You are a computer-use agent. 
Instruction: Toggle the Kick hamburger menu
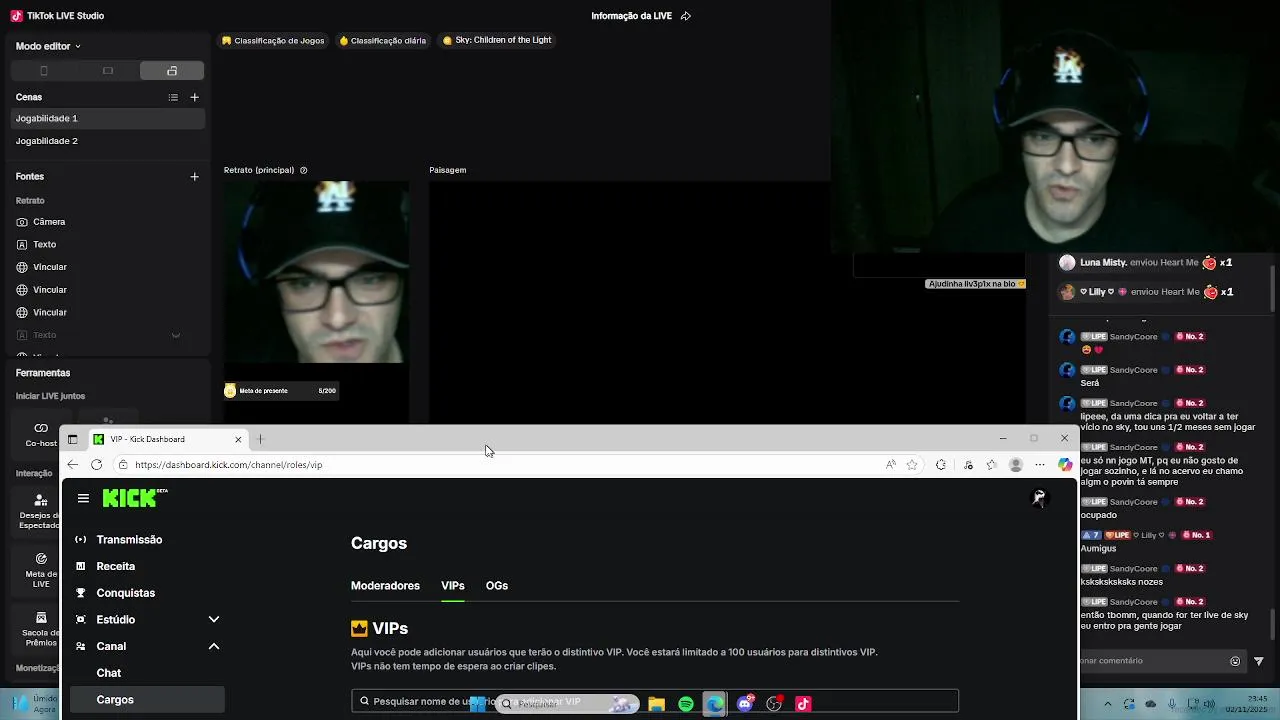[x=83, y=498]
